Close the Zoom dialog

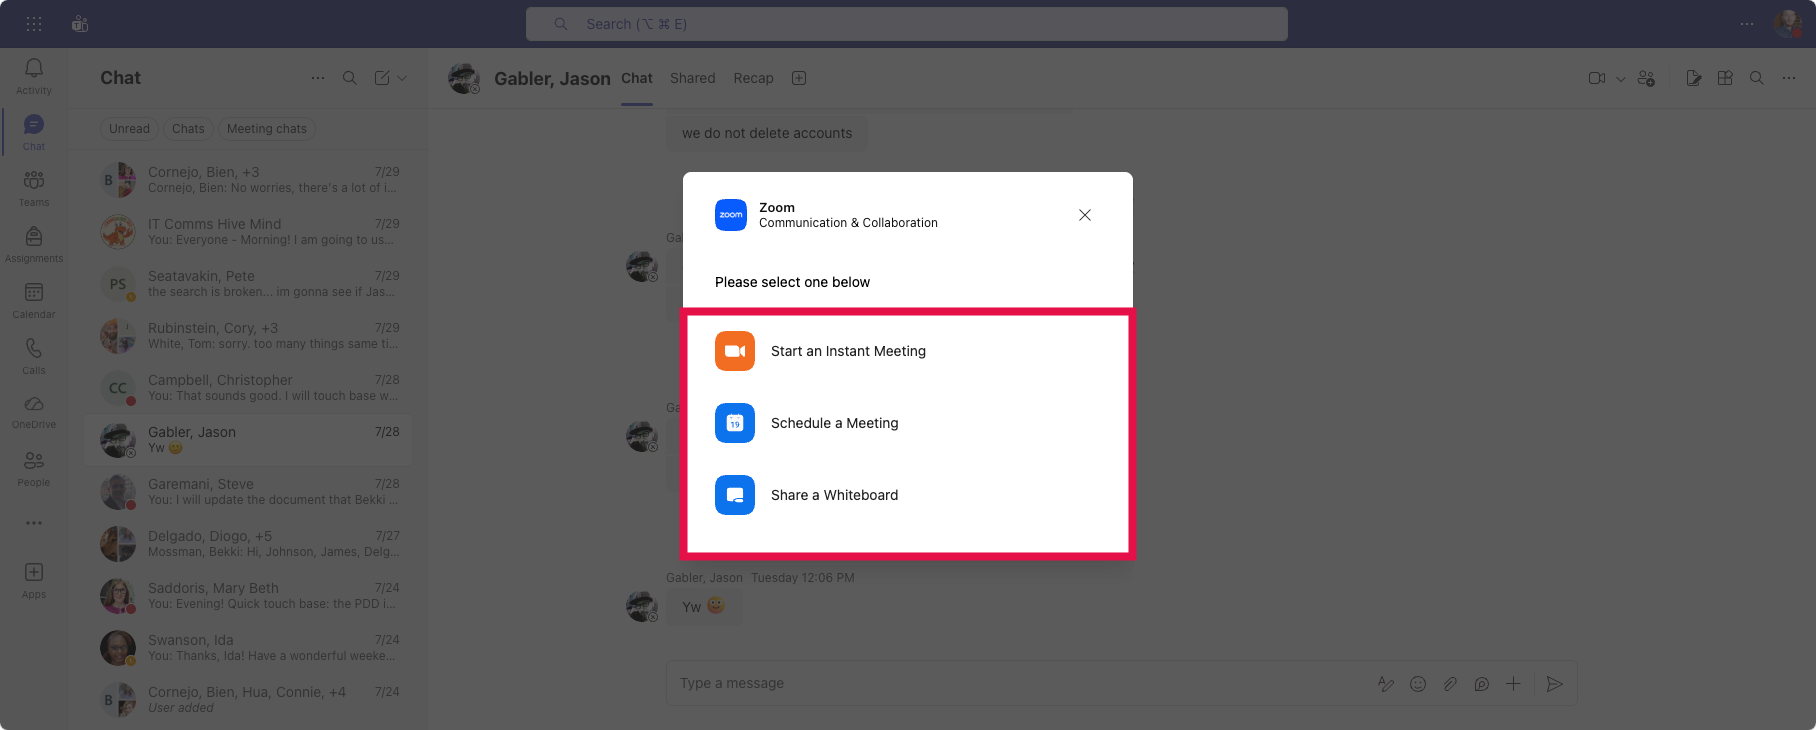coord(1085,215)
